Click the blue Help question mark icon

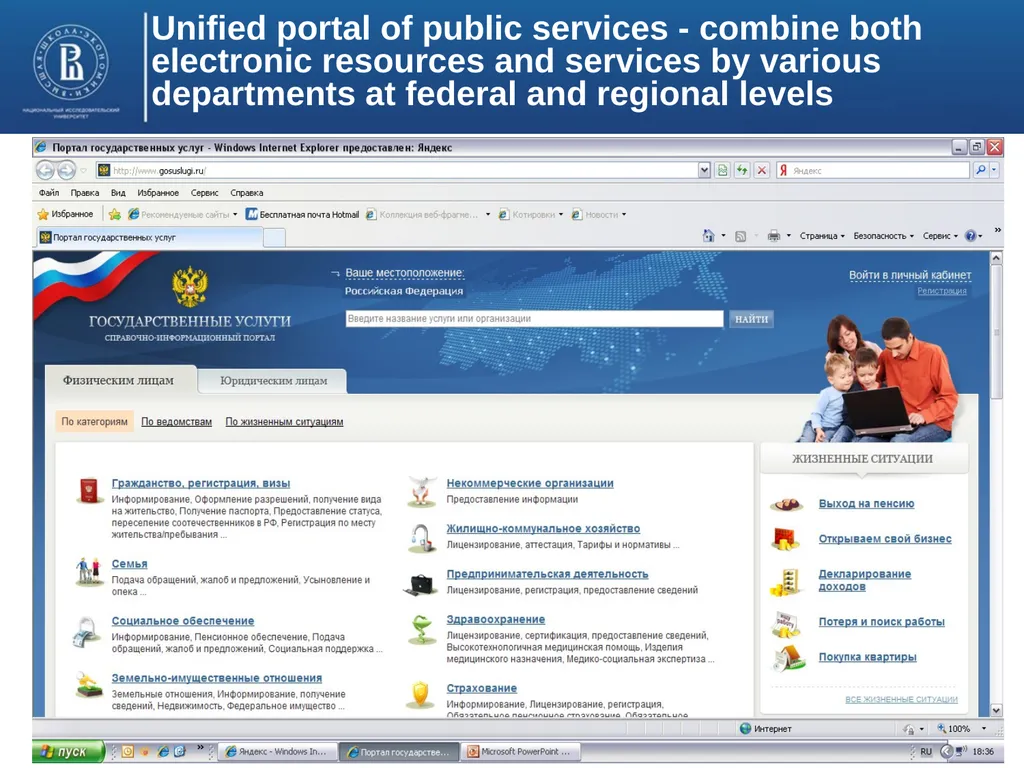pos(970,236)
